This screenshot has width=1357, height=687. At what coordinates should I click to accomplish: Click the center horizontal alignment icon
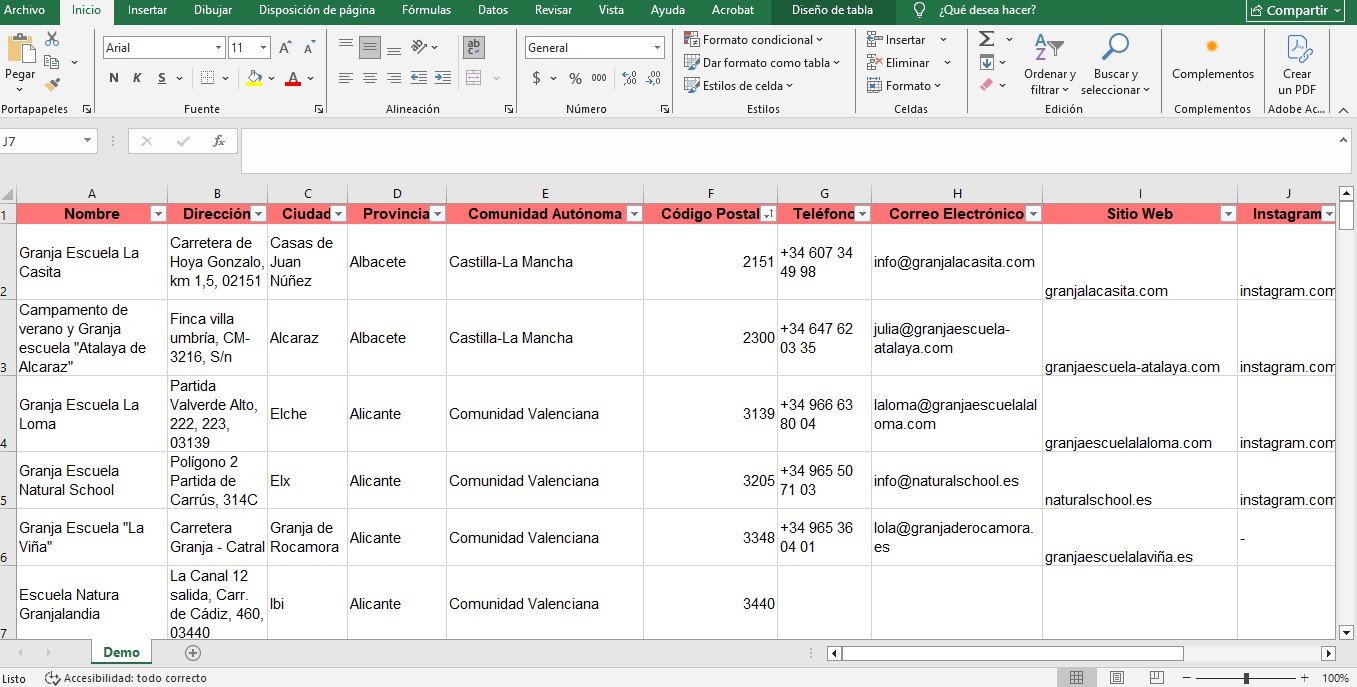(x=370, y=78)
